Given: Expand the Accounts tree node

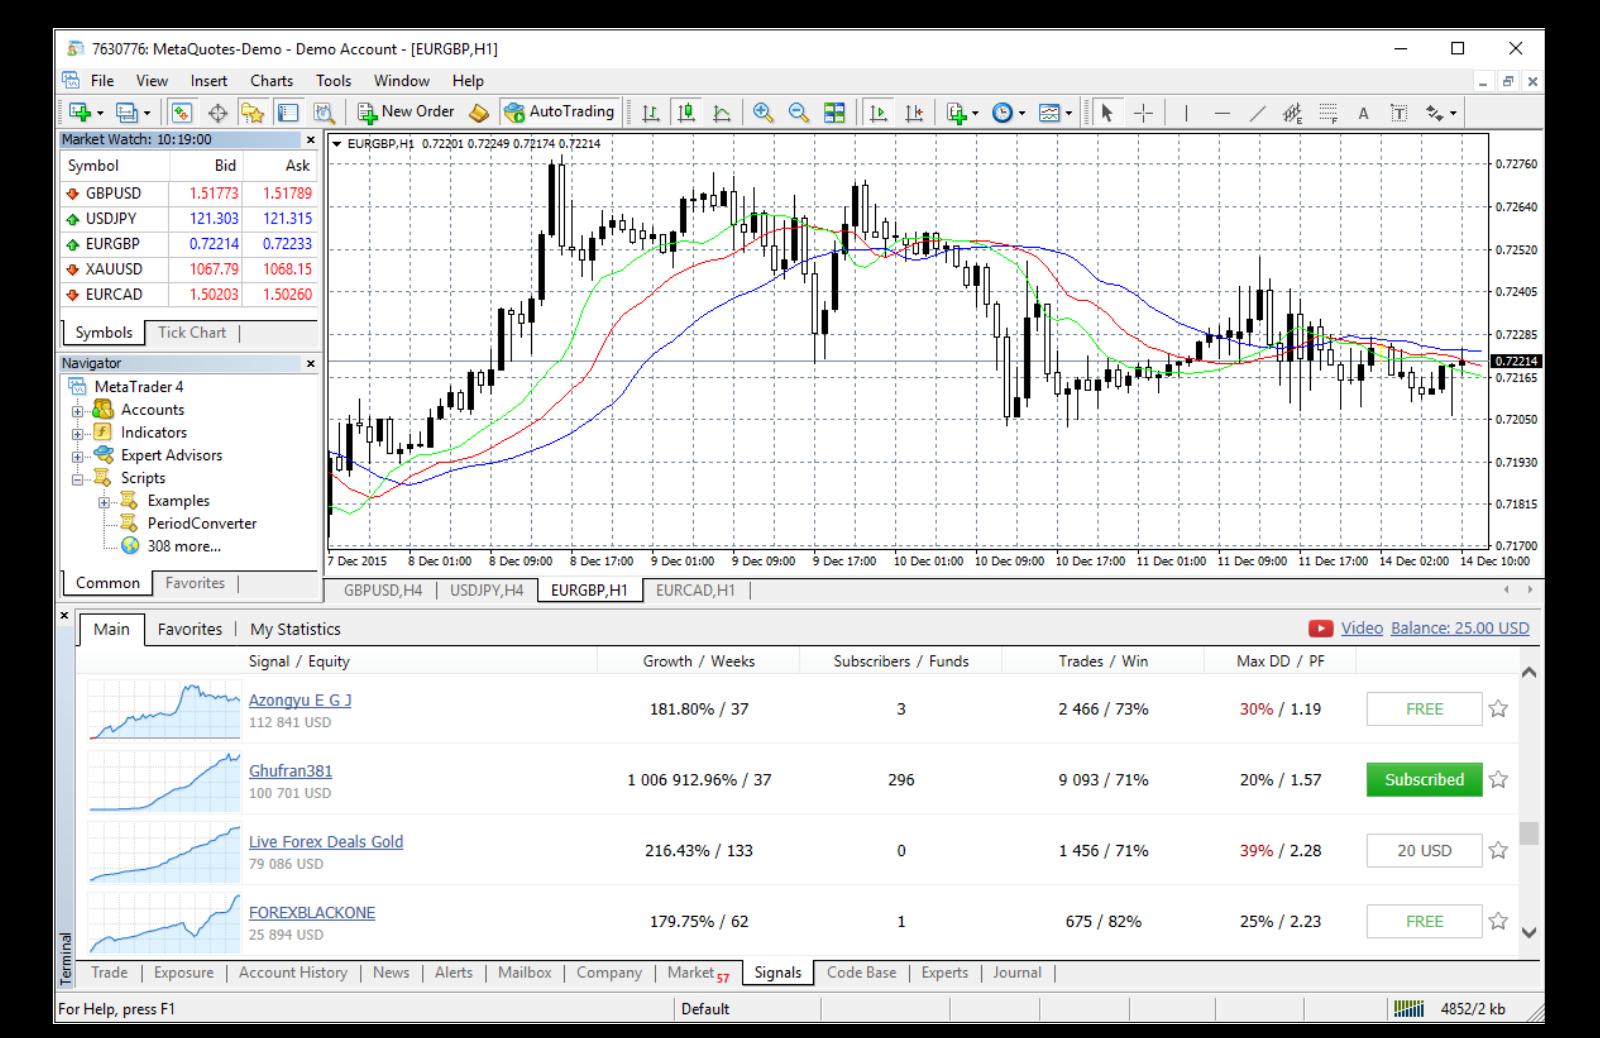Looking at the screenshot, I should 77,411.
